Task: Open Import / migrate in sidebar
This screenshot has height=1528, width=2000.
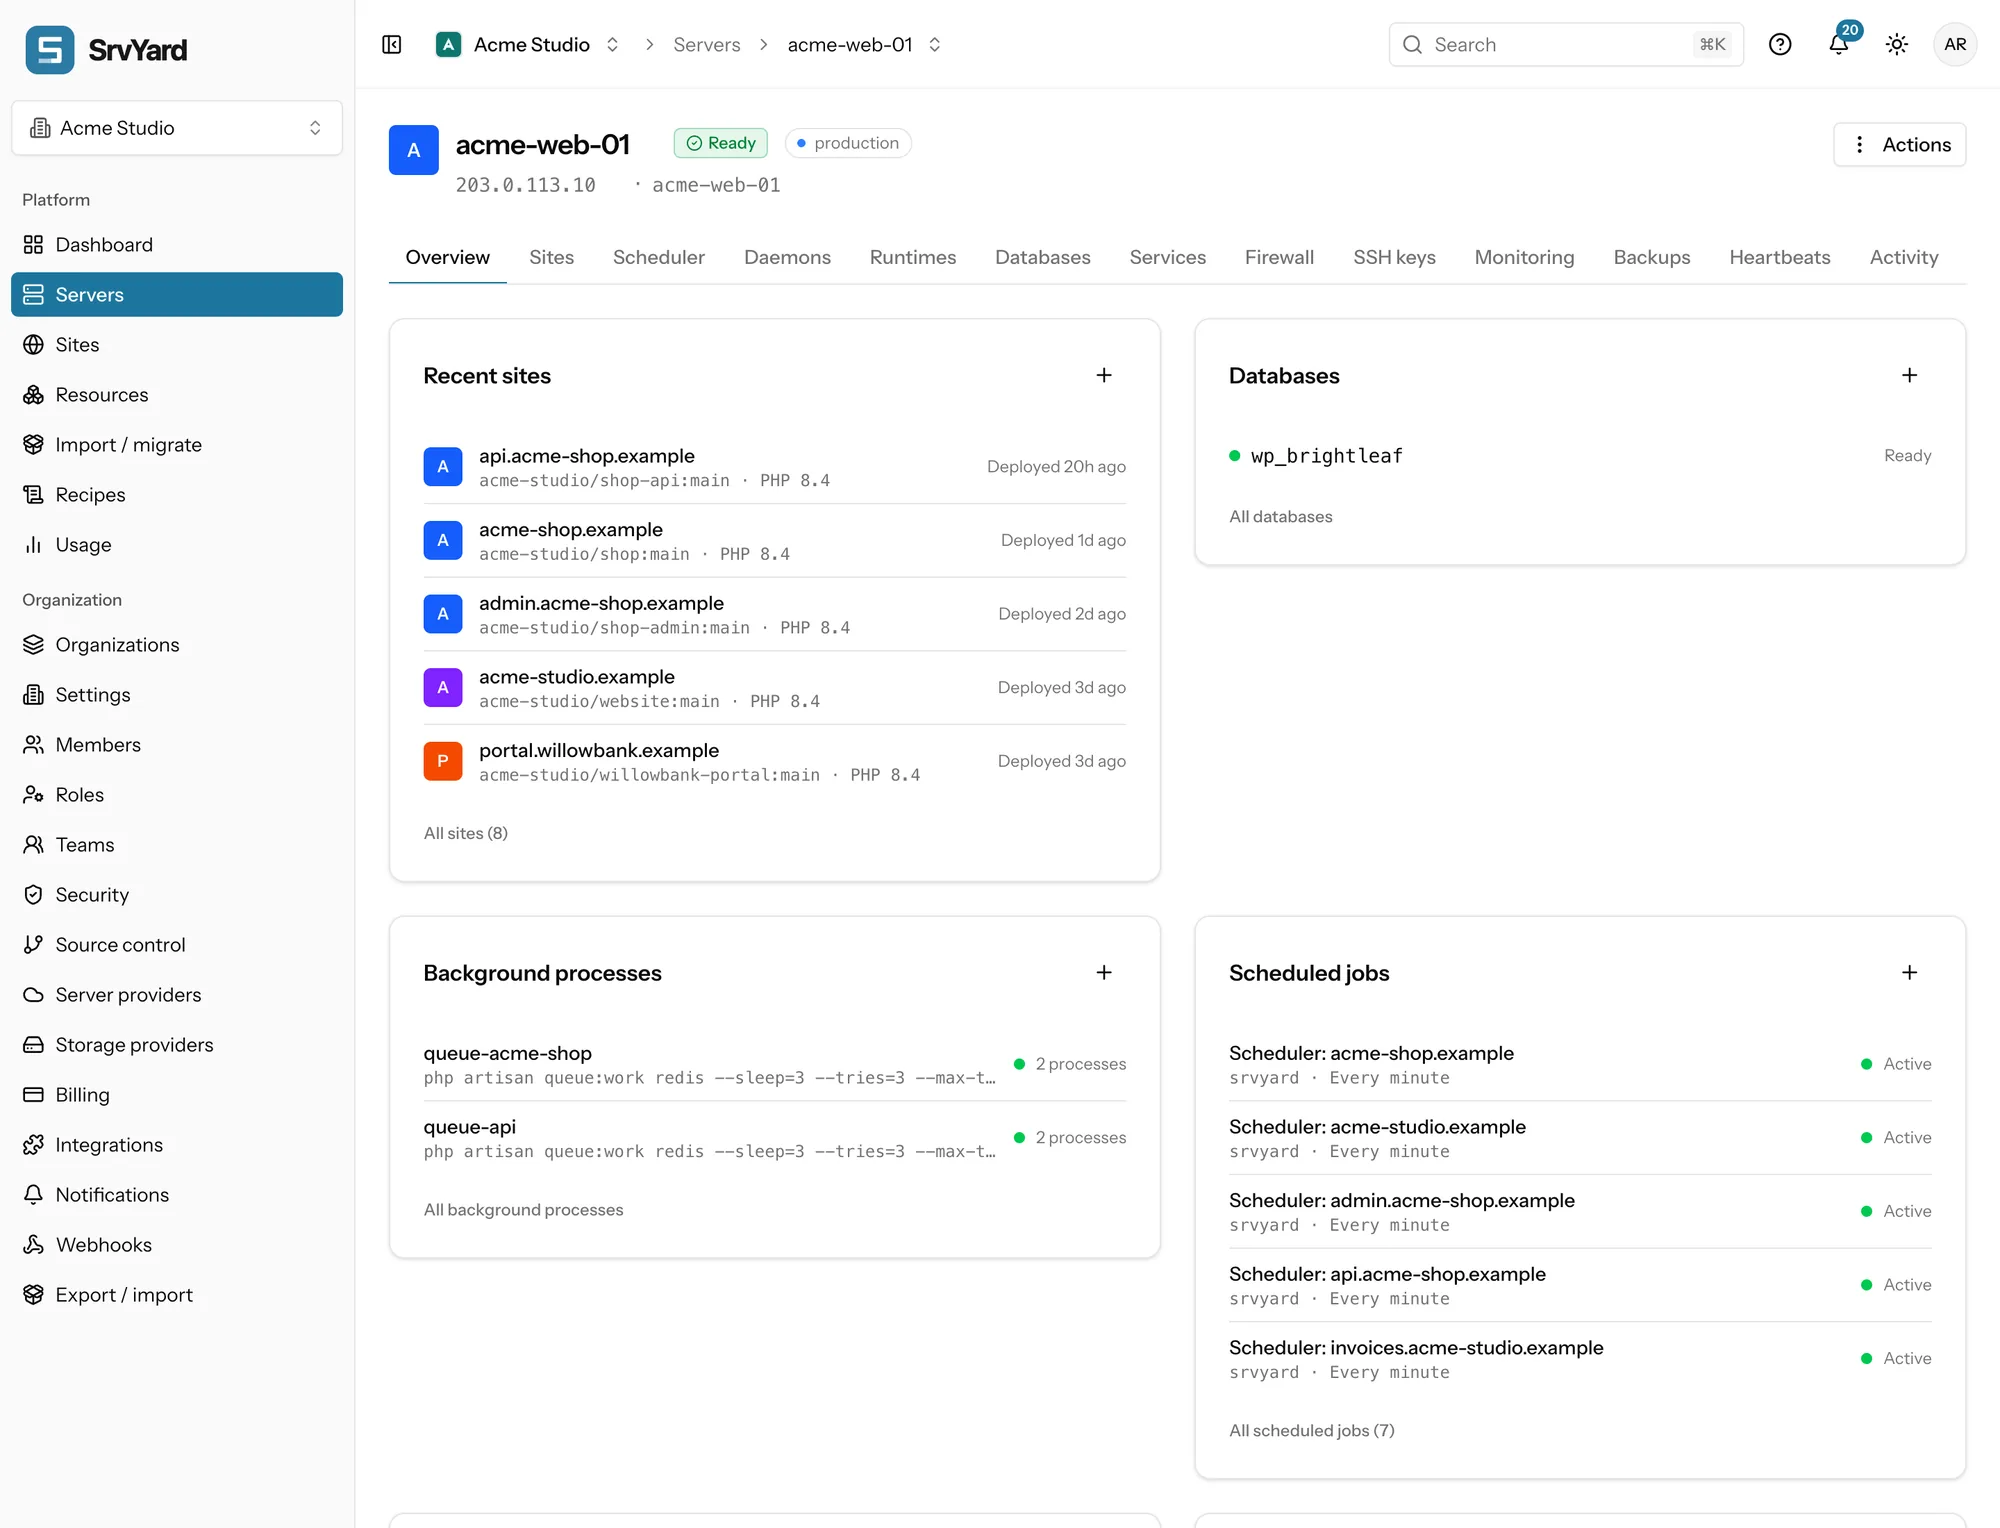Action: pyautogui.click(x=177, y=445)
